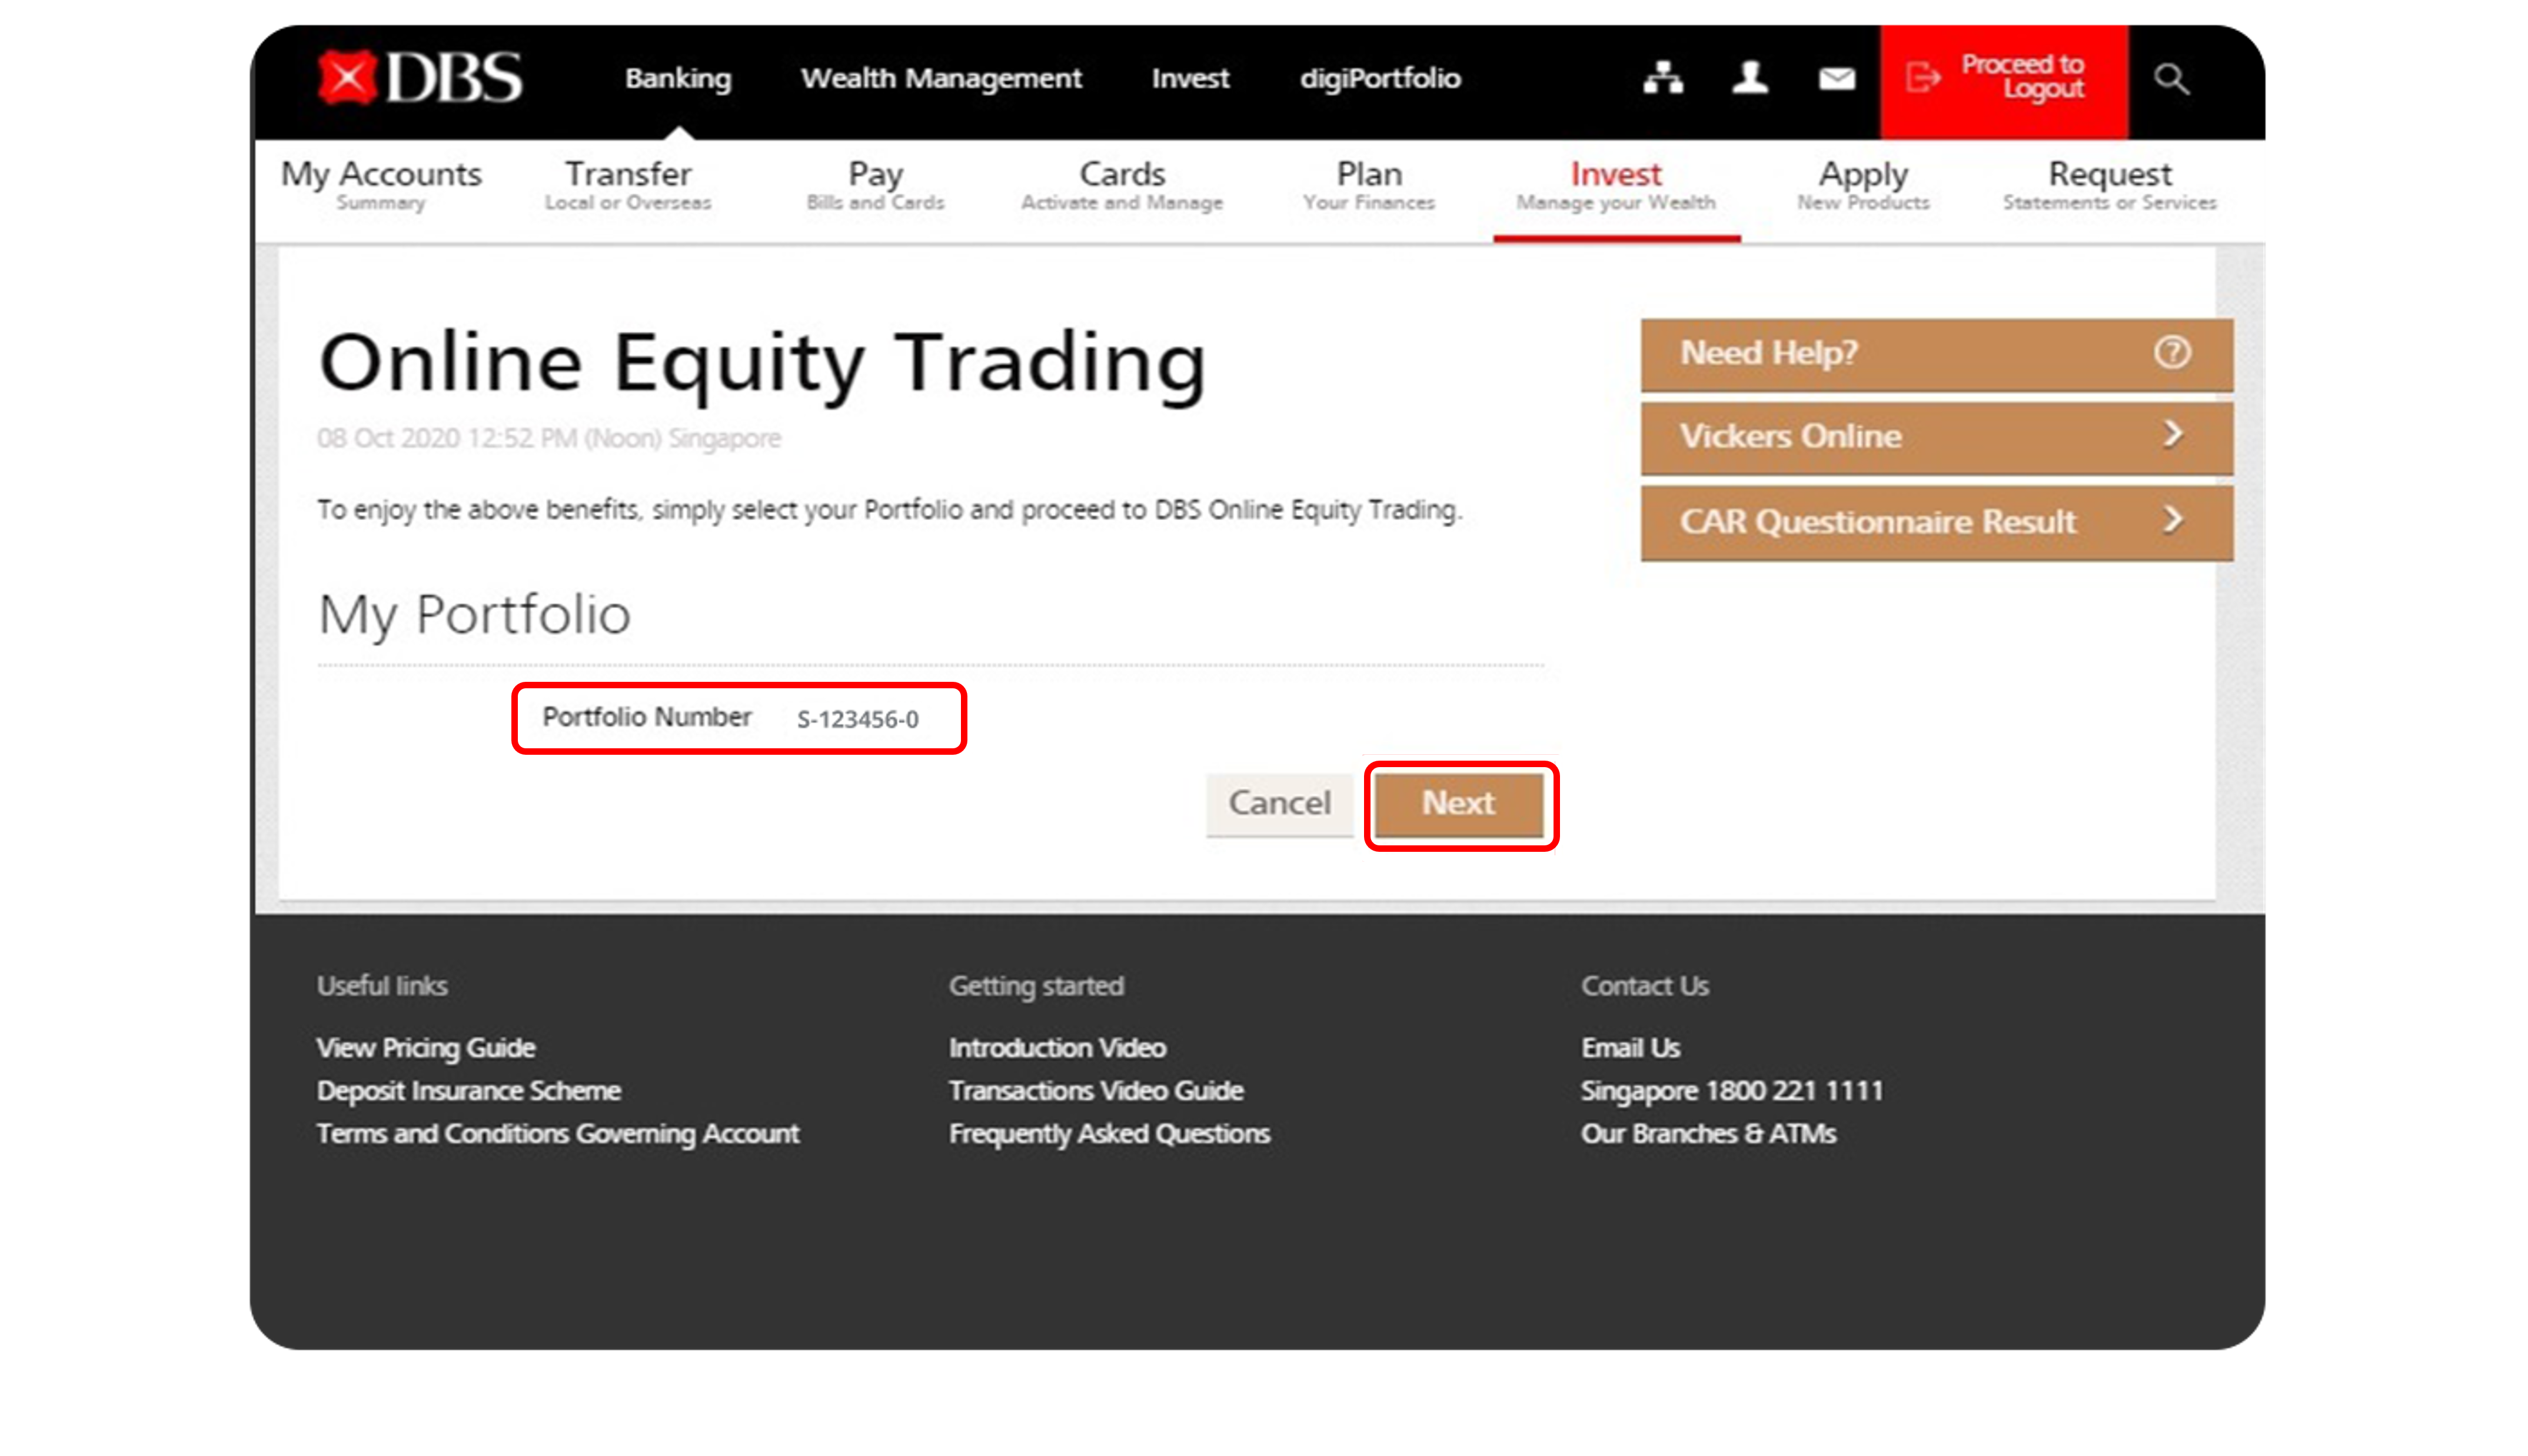2528x1456 pixels.
Task: Select the Banking top menu
Action: click(x=678, y=78)
